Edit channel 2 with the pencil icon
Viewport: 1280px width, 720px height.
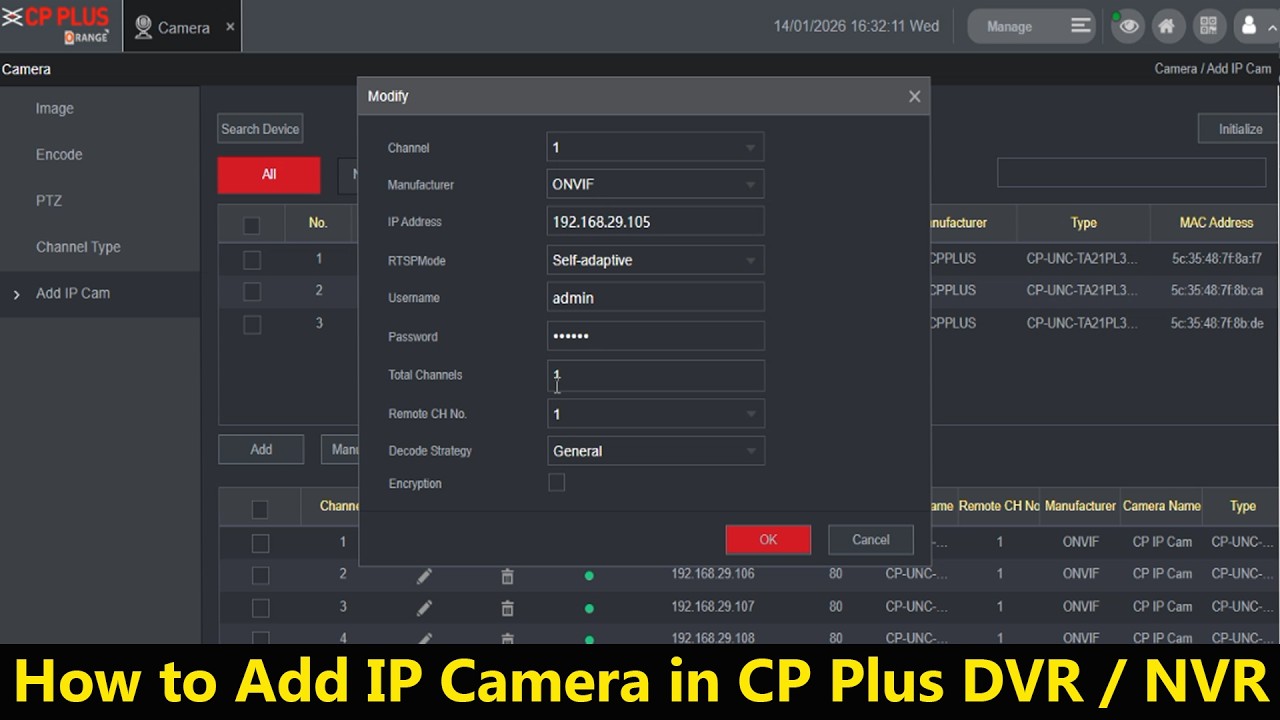coord(424,576)
